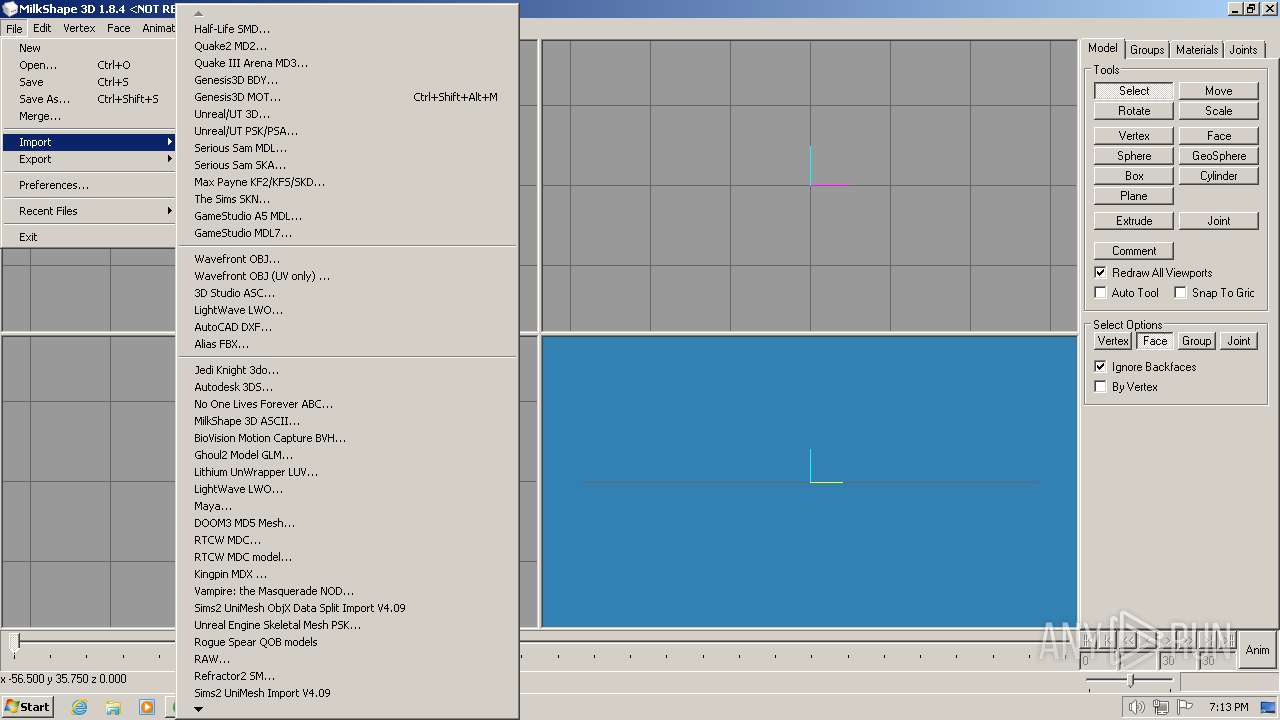The width and height of the screenshot is (1280, 720).
Task: Switch to the Model tab
Action: pyautogui.click(x=1103, y=48)
